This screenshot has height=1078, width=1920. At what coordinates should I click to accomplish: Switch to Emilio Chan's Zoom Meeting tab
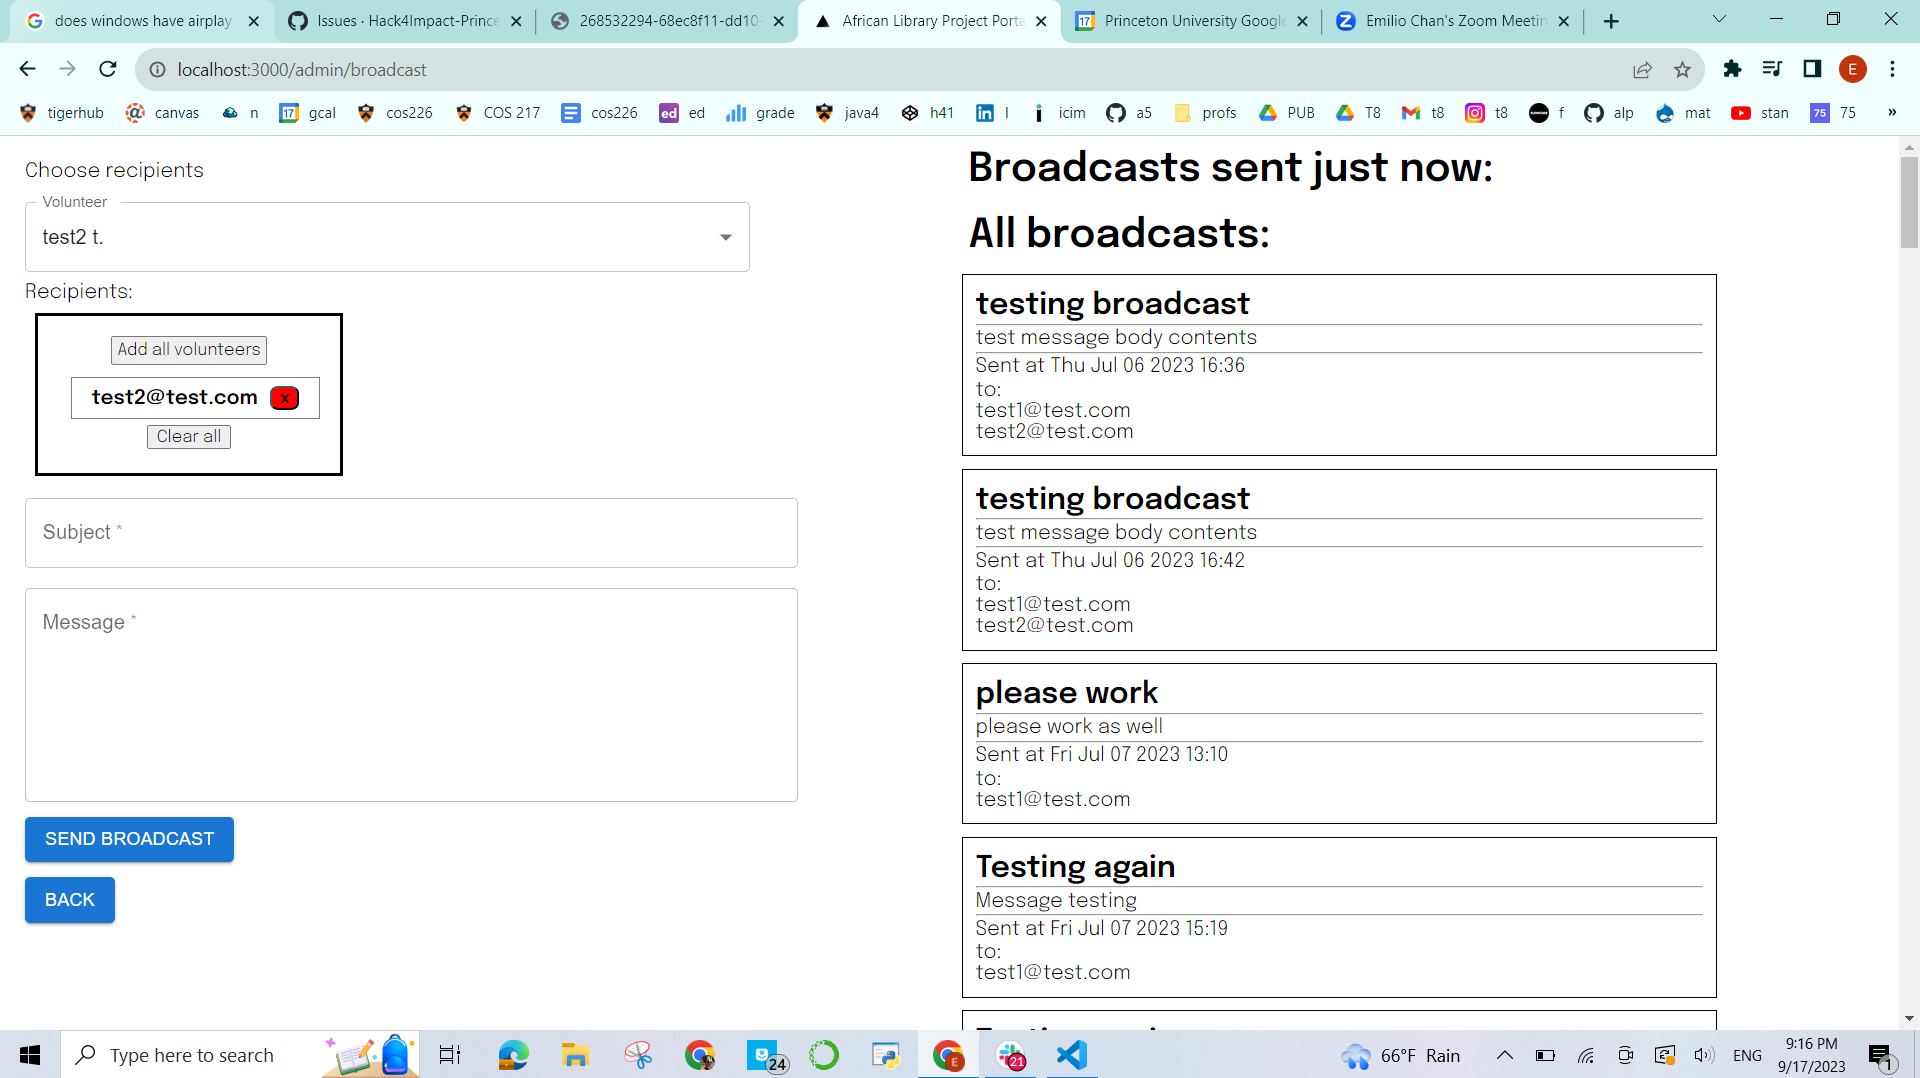(x=1450, y=20)
